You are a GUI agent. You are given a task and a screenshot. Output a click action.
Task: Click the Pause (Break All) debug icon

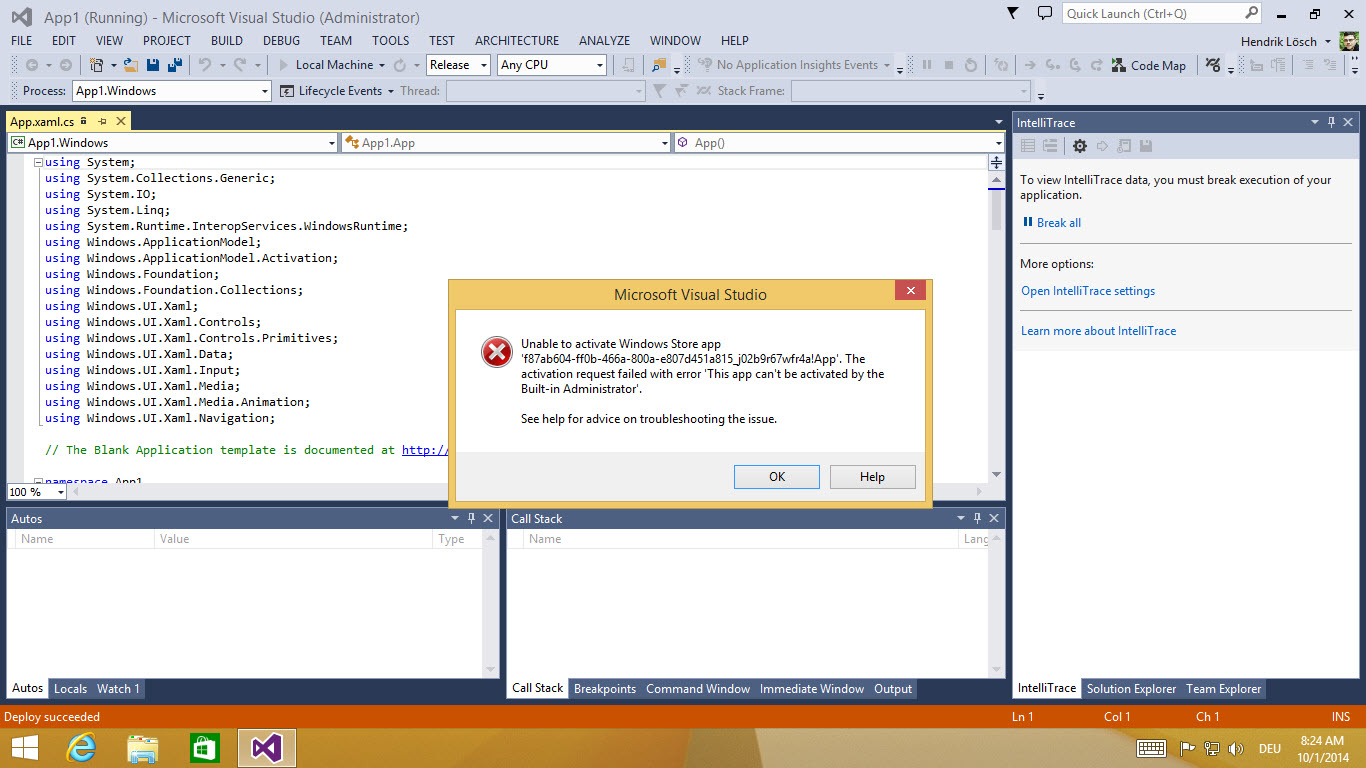click(x=927, y=65)
